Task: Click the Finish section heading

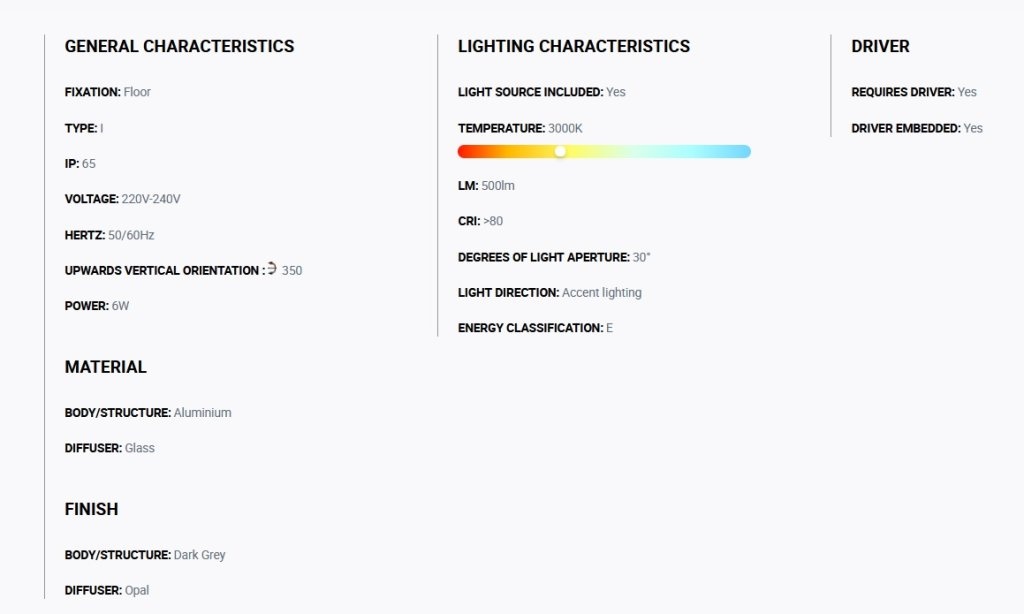Action: click(x=91, y=509)
